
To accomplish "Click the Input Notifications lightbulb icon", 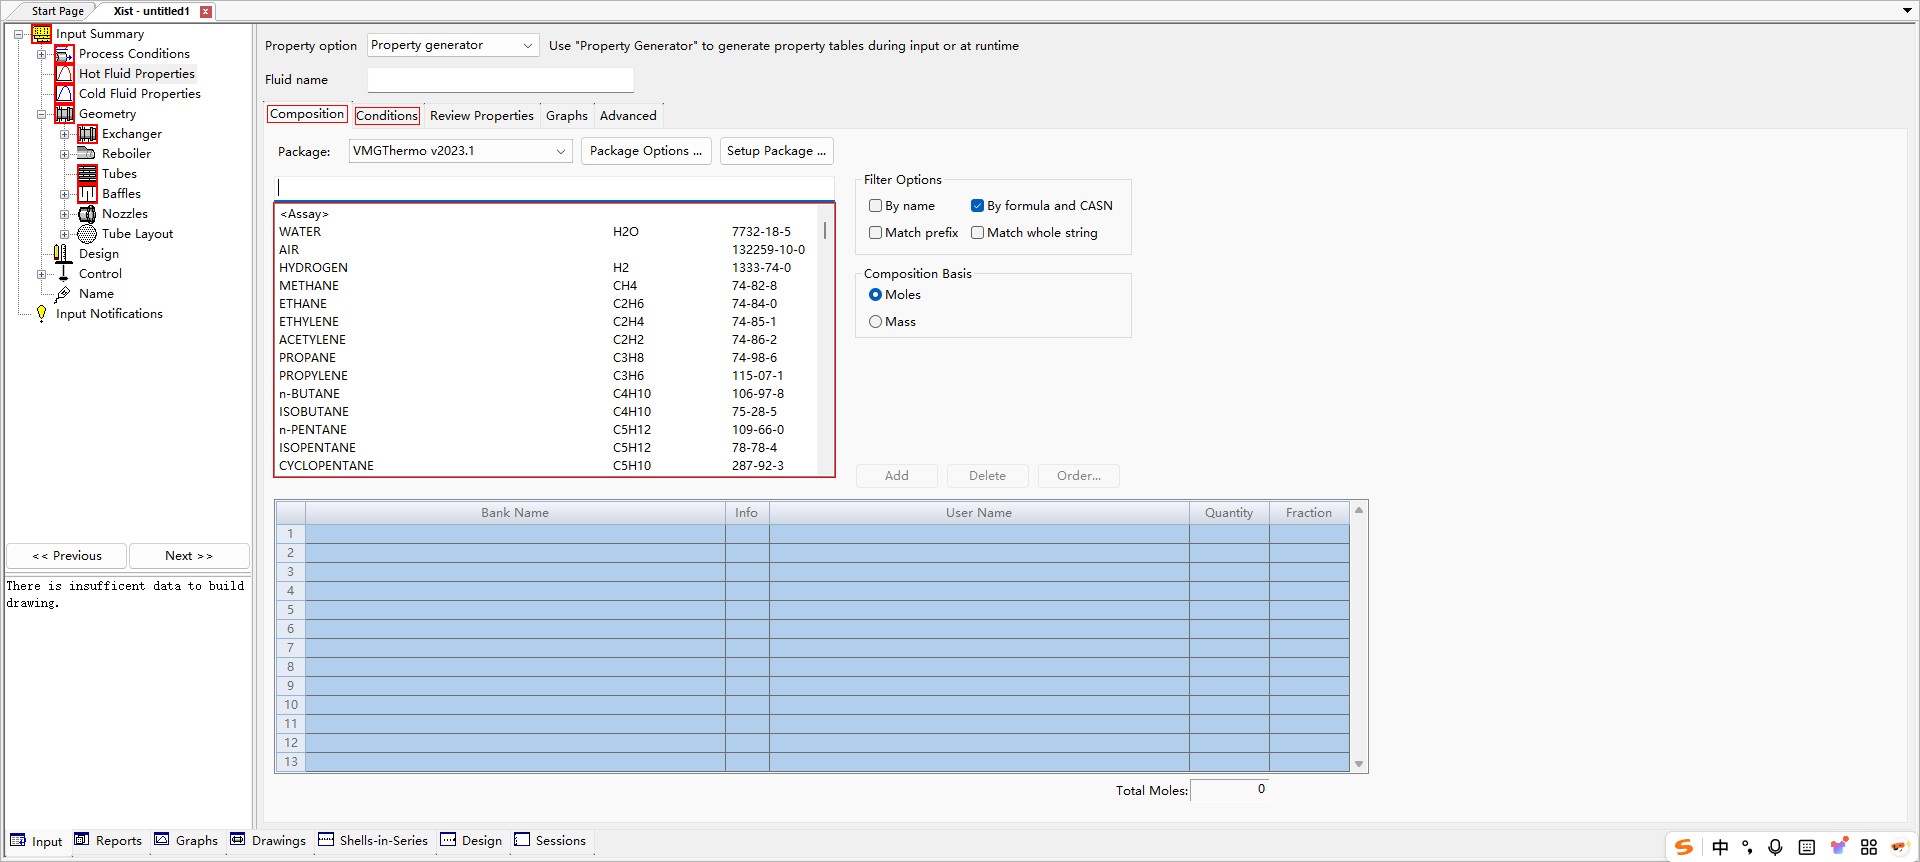I will click(x=41, y=314).
